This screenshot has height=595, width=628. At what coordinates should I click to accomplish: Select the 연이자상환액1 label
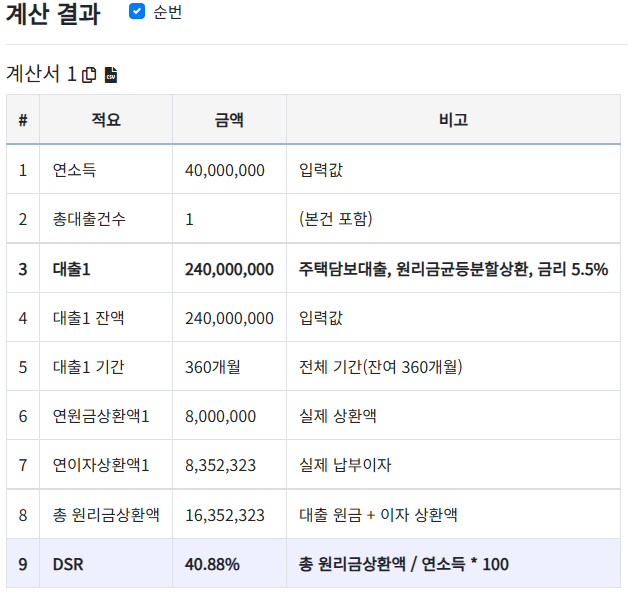101,465
